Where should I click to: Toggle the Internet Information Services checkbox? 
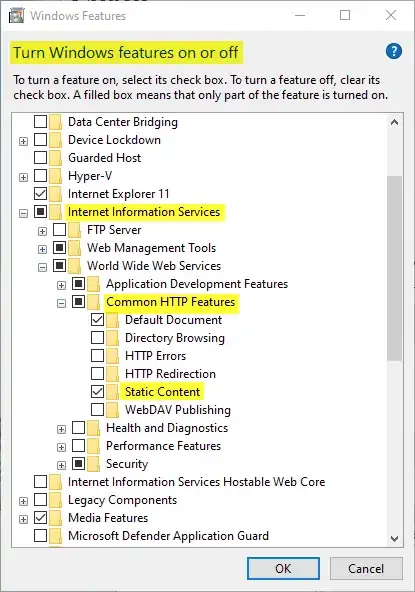point(40,211)
